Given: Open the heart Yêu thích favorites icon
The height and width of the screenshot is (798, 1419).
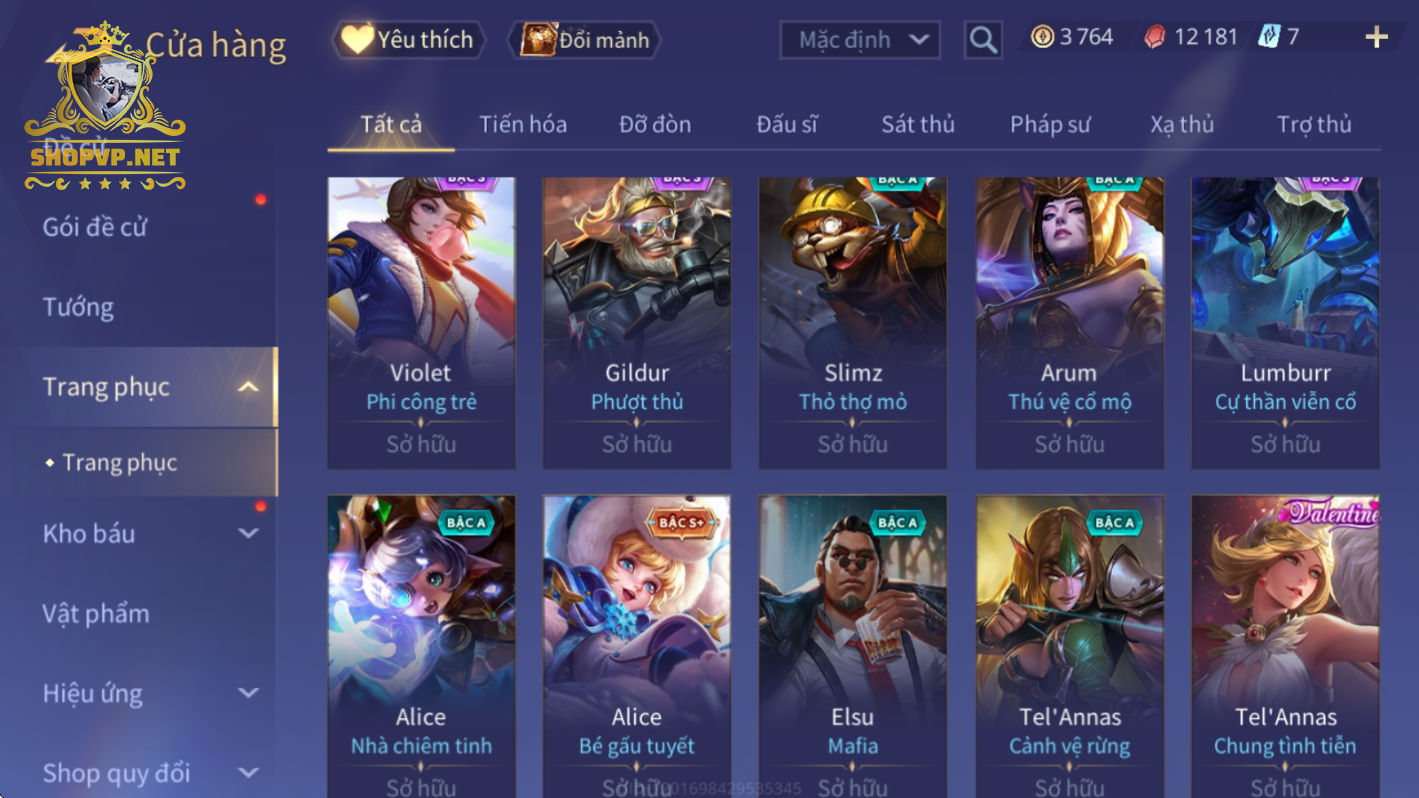Looking at the screenshot, I should pos(357,39).
